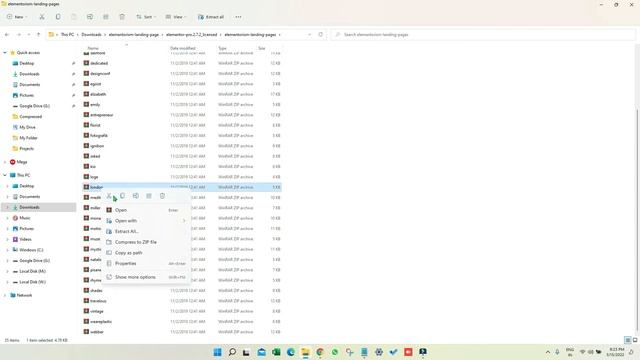Select the Compressed folder in Quick access
The height and width of the screenshot is (360, 640).
click(x=31, y=116)
